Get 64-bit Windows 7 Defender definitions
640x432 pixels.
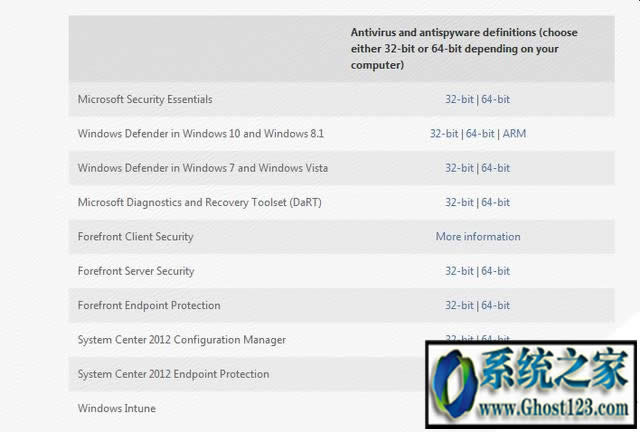495,168
